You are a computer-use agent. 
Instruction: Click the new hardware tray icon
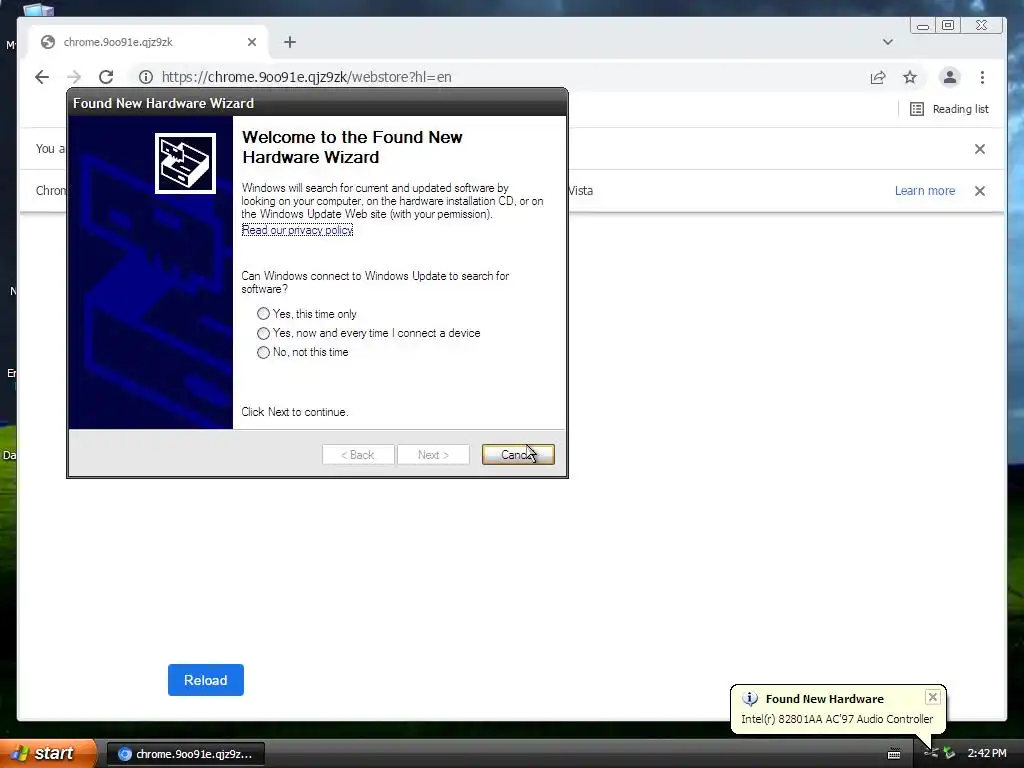(931, 753)
